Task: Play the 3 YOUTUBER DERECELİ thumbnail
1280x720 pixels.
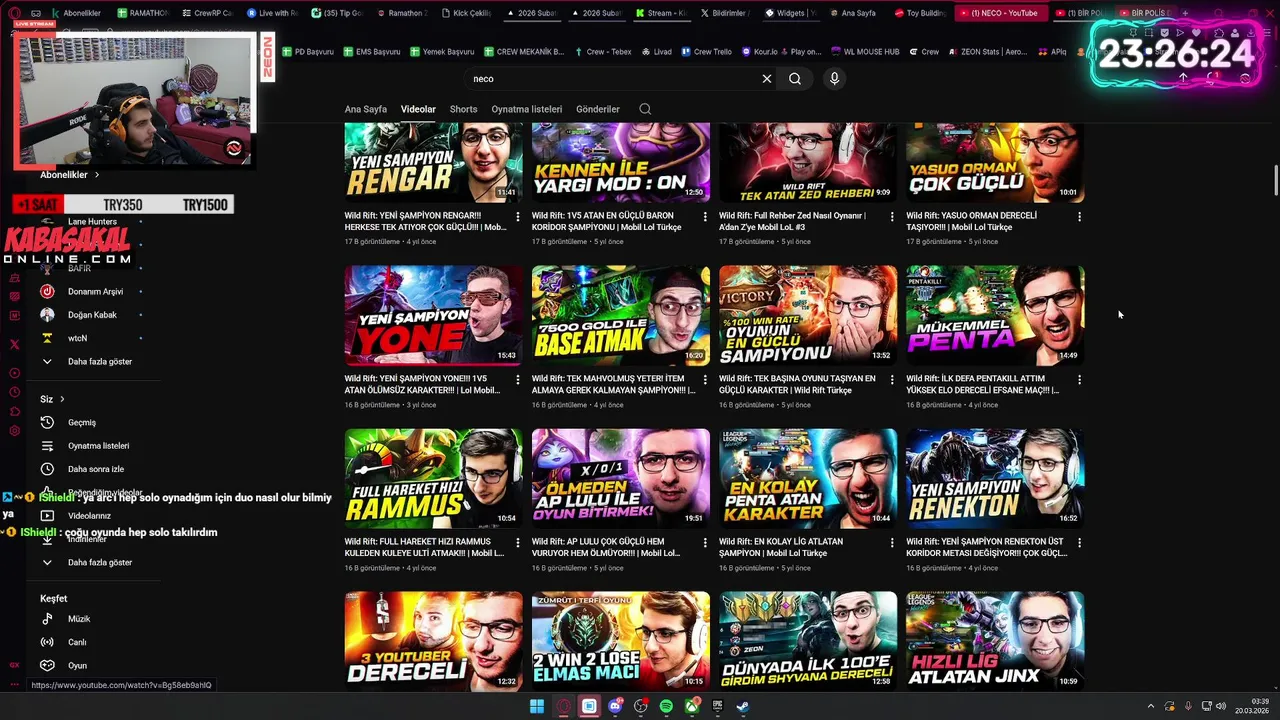Action: coord(433,640)
